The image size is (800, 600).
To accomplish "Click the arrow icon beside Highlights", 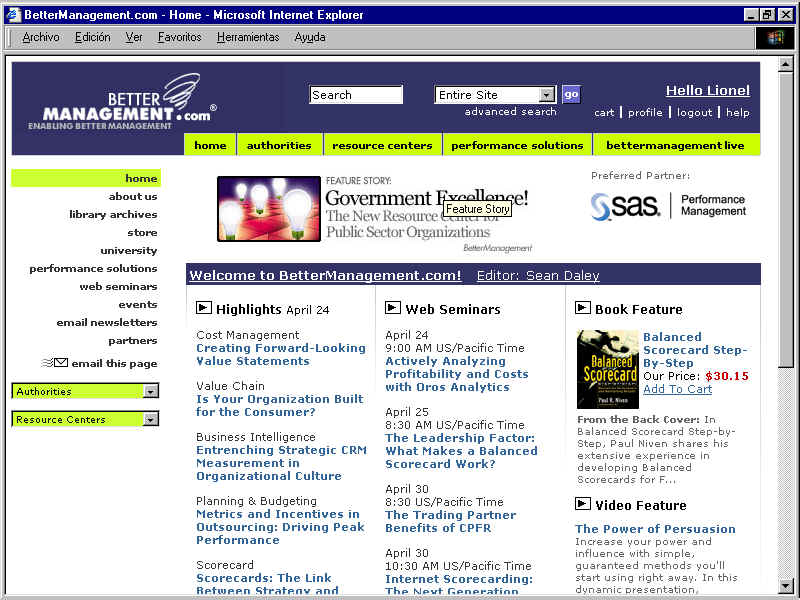I will pyautogui.click(x=204, y=308).
